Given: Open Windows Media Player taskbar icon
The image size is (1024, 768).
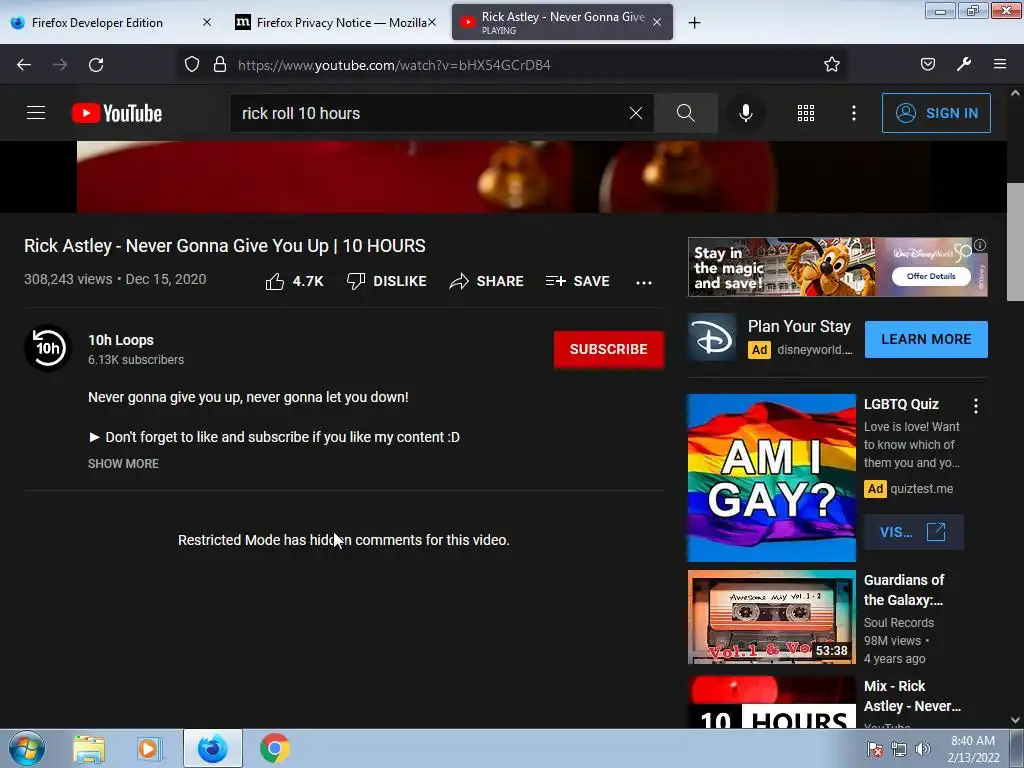Looking at the screenshot, I should (149, 748).
